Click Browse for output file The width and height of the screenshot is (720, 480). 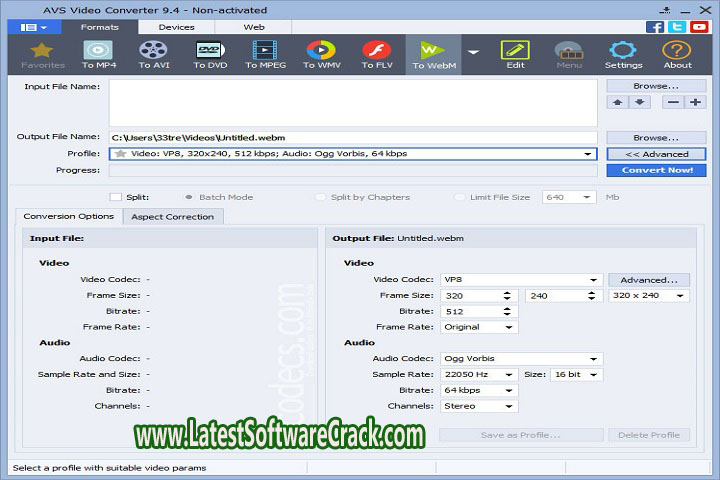(656, 137)
